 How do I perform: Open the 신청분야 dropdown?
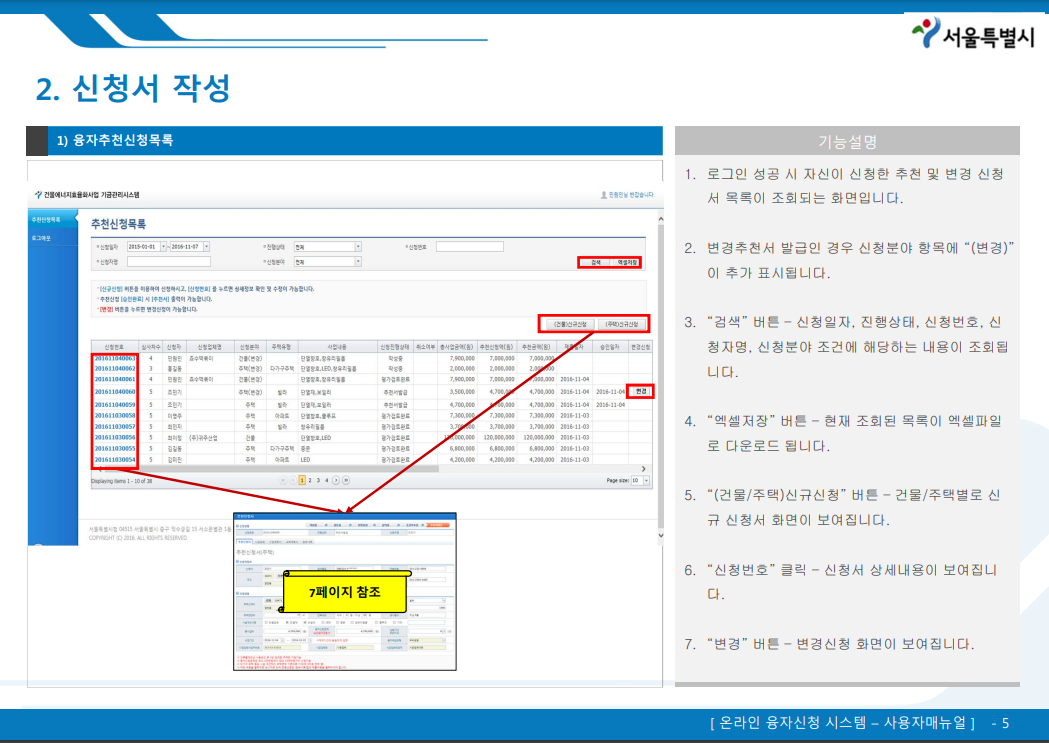click(356, 263)
